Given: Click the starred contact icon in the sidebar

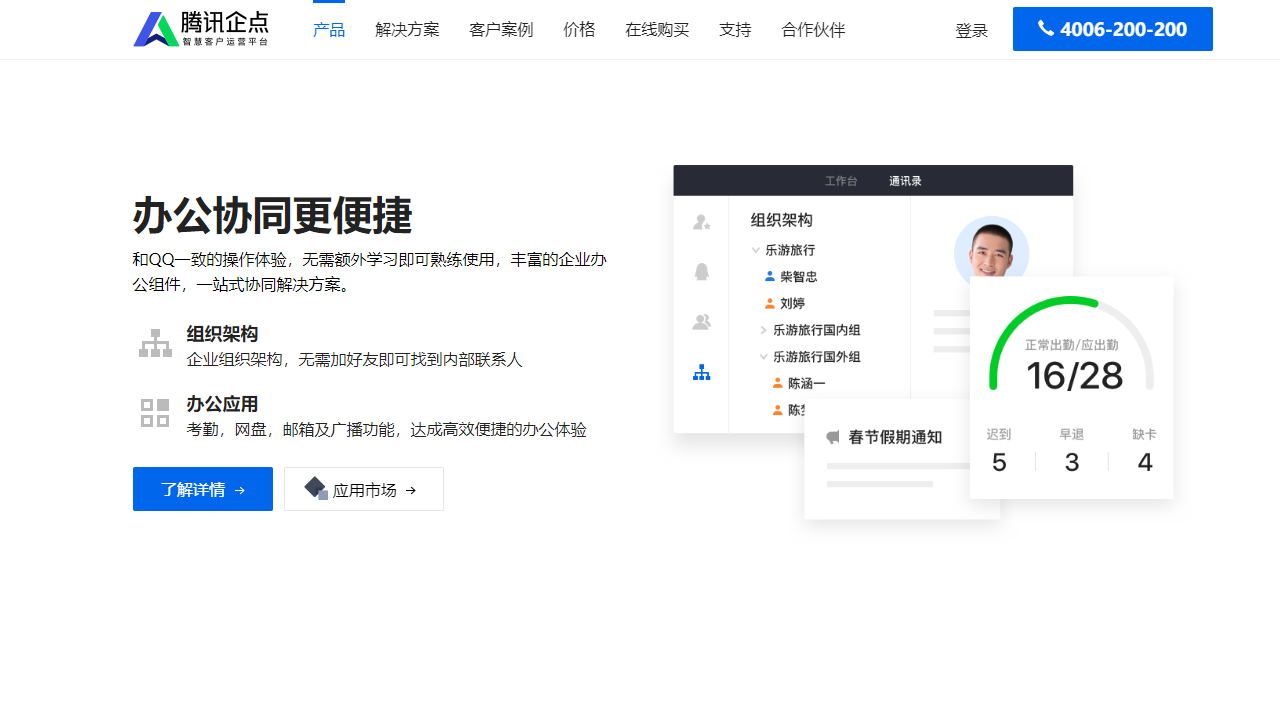Looking at the screenshot, I should tap(702, 222).
